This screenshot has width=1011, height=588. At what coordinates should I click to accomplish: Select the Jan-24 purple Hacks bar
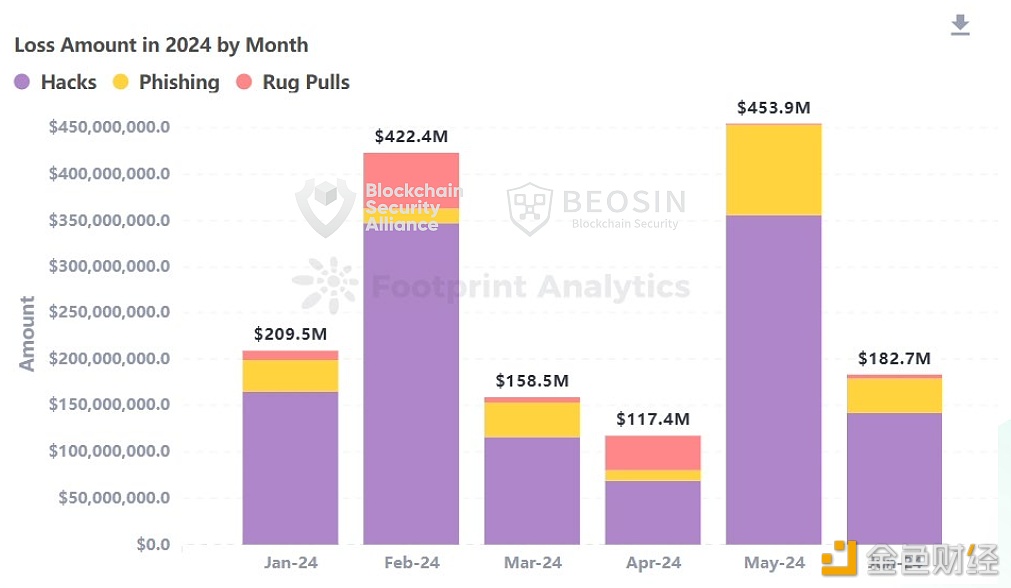[290, 468]
